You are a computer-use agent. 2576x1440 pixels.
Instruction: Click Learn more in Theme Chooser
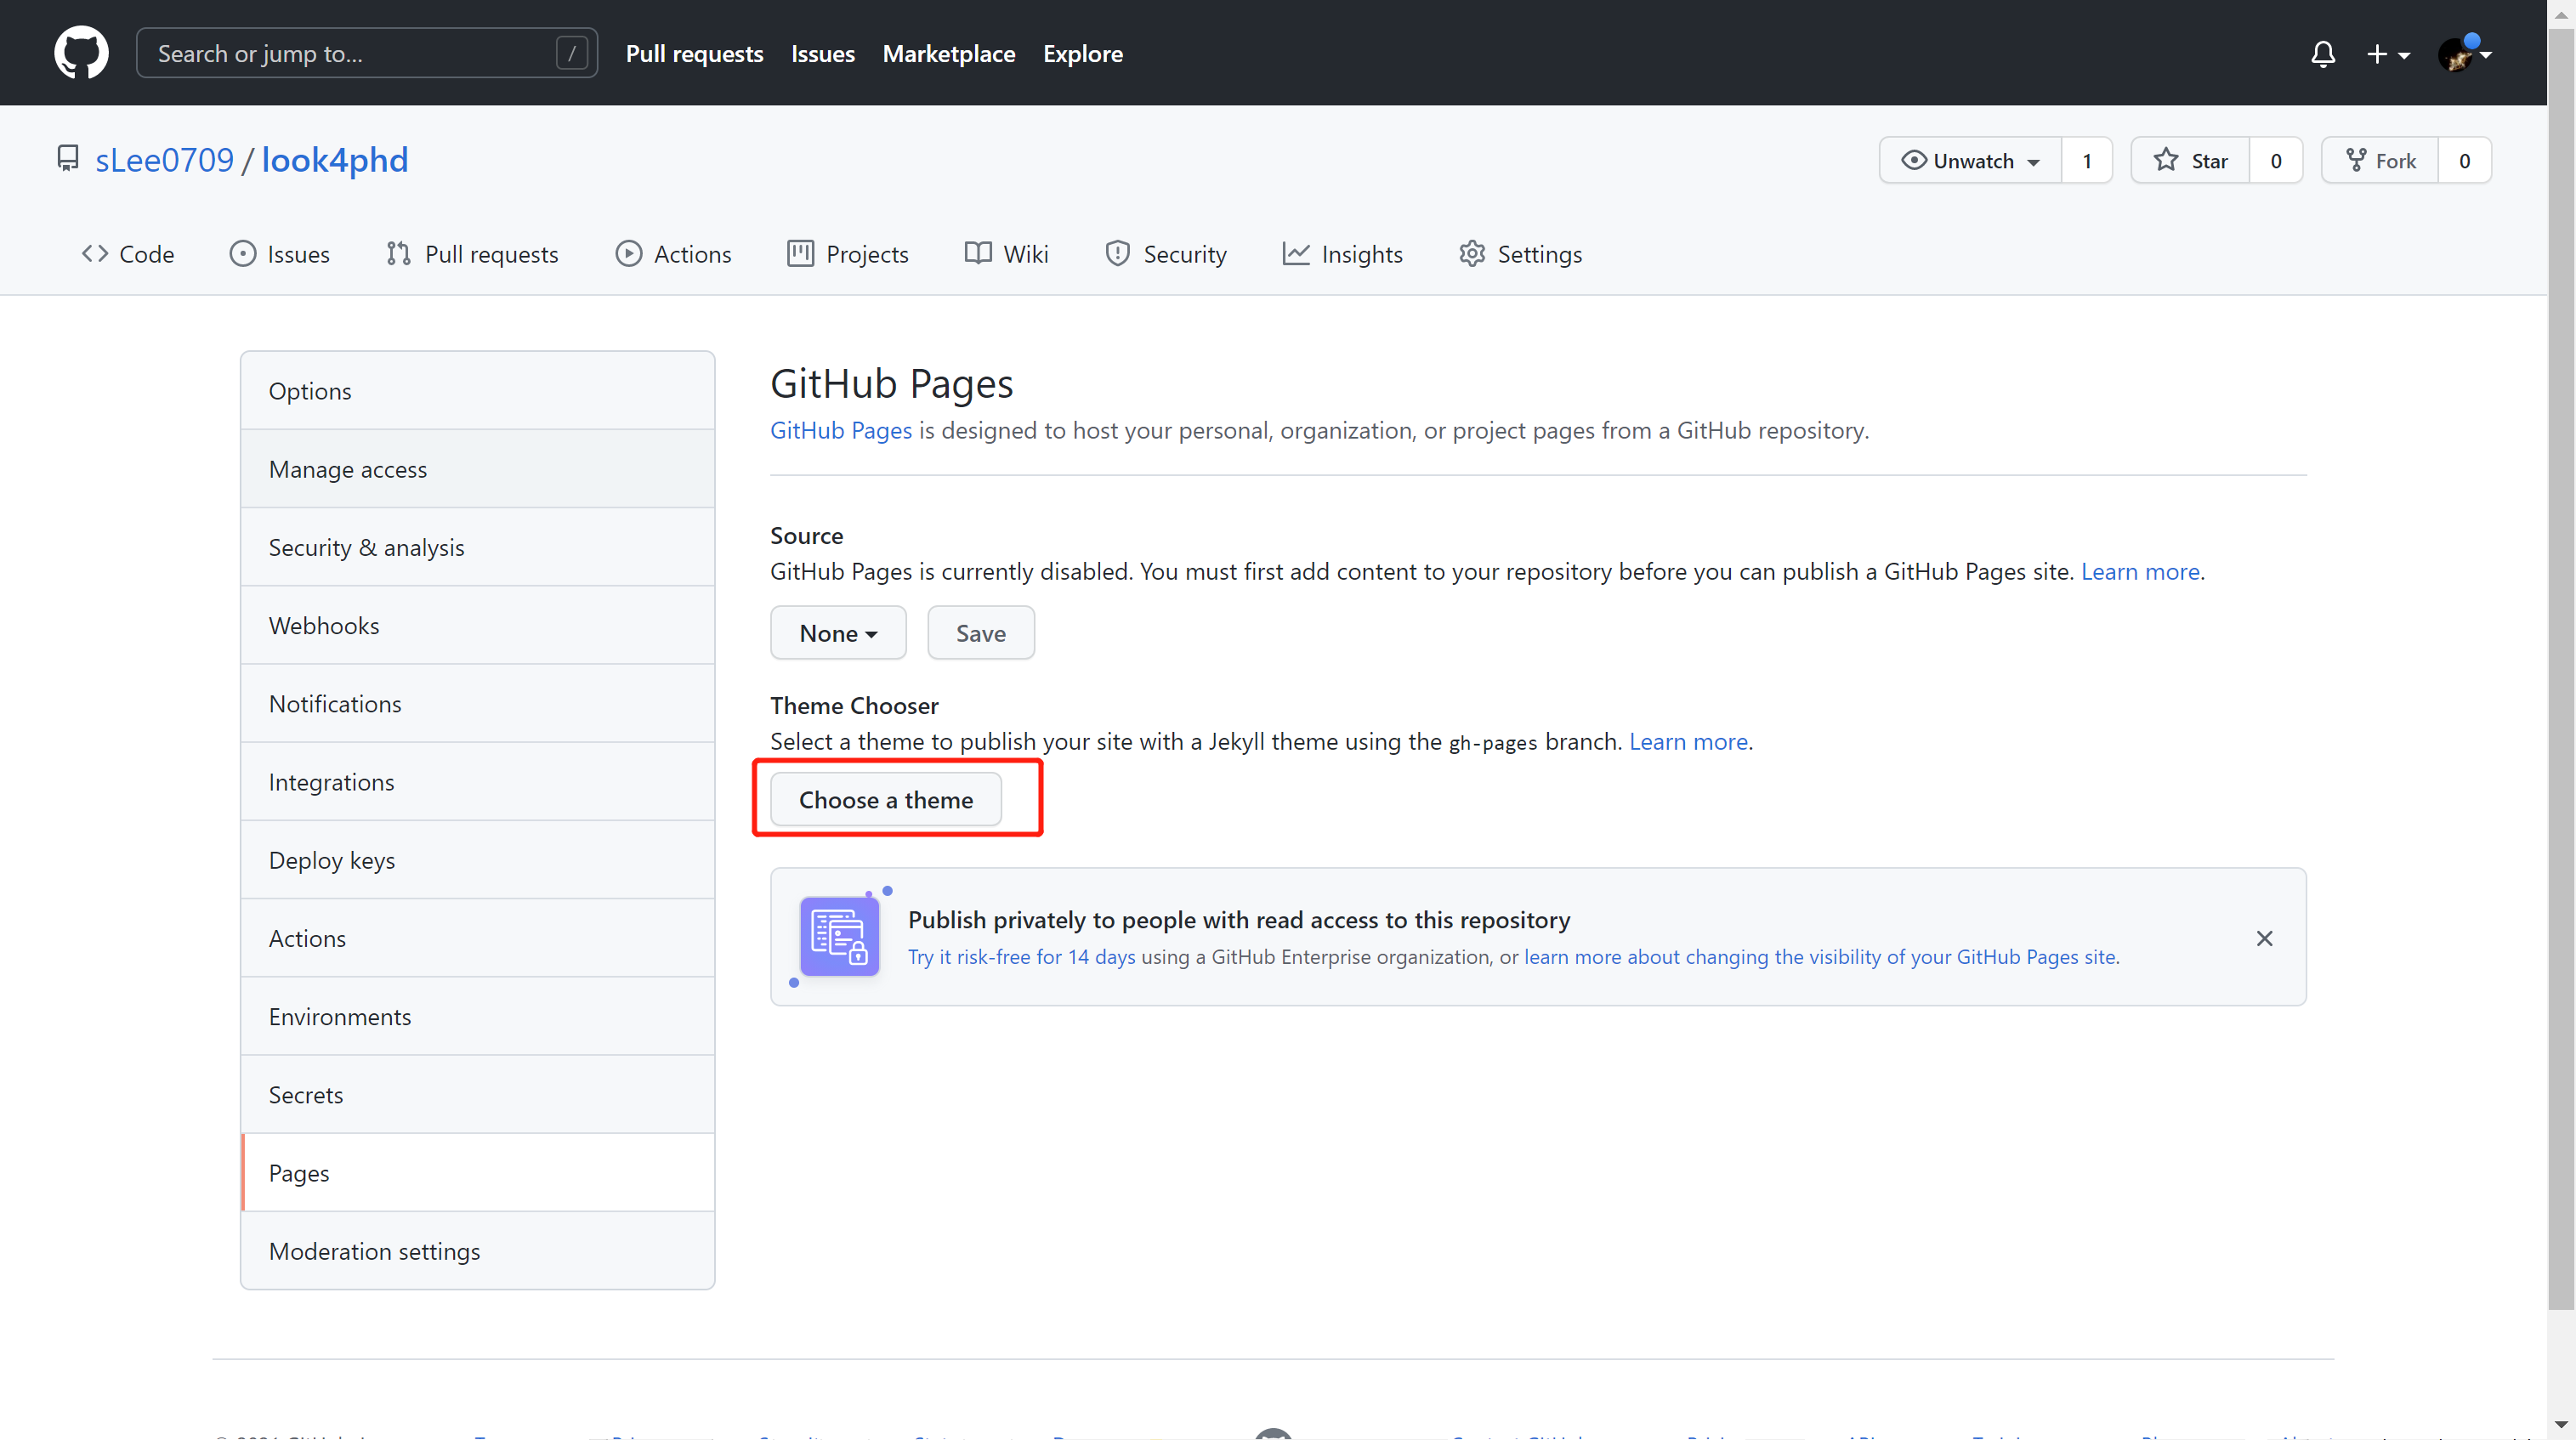coord(1688,742)
